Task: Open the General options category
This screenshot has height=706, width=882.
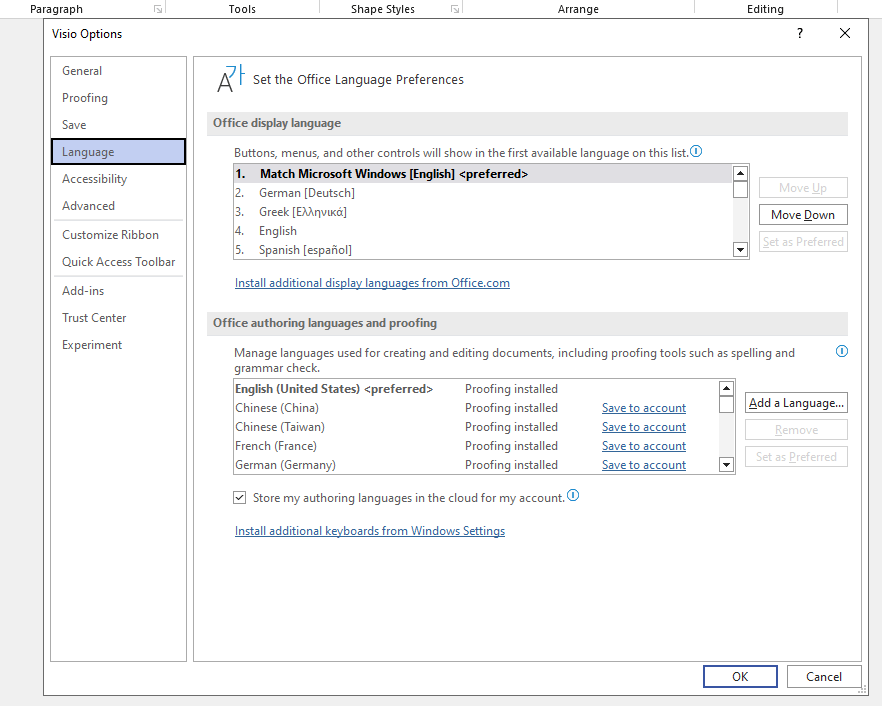Action: coord(118,71)
